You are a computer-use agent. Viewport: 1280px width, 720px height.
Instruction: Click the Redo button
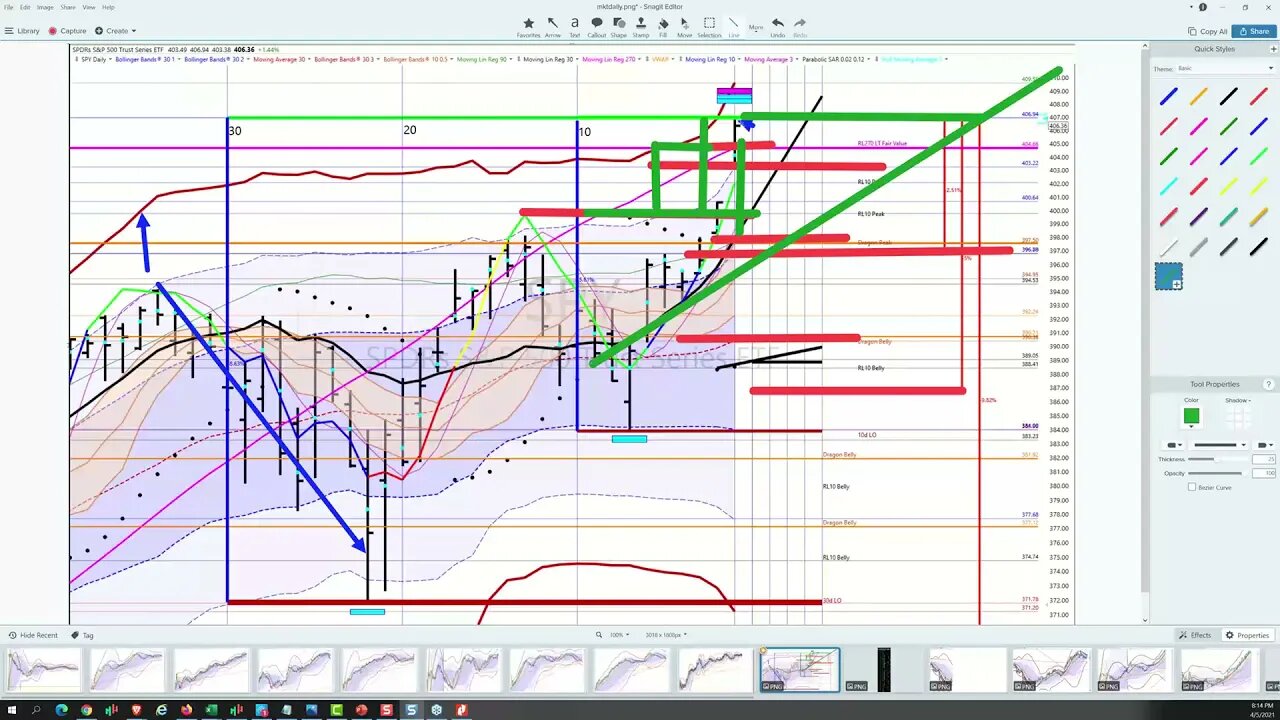(800, 27)
